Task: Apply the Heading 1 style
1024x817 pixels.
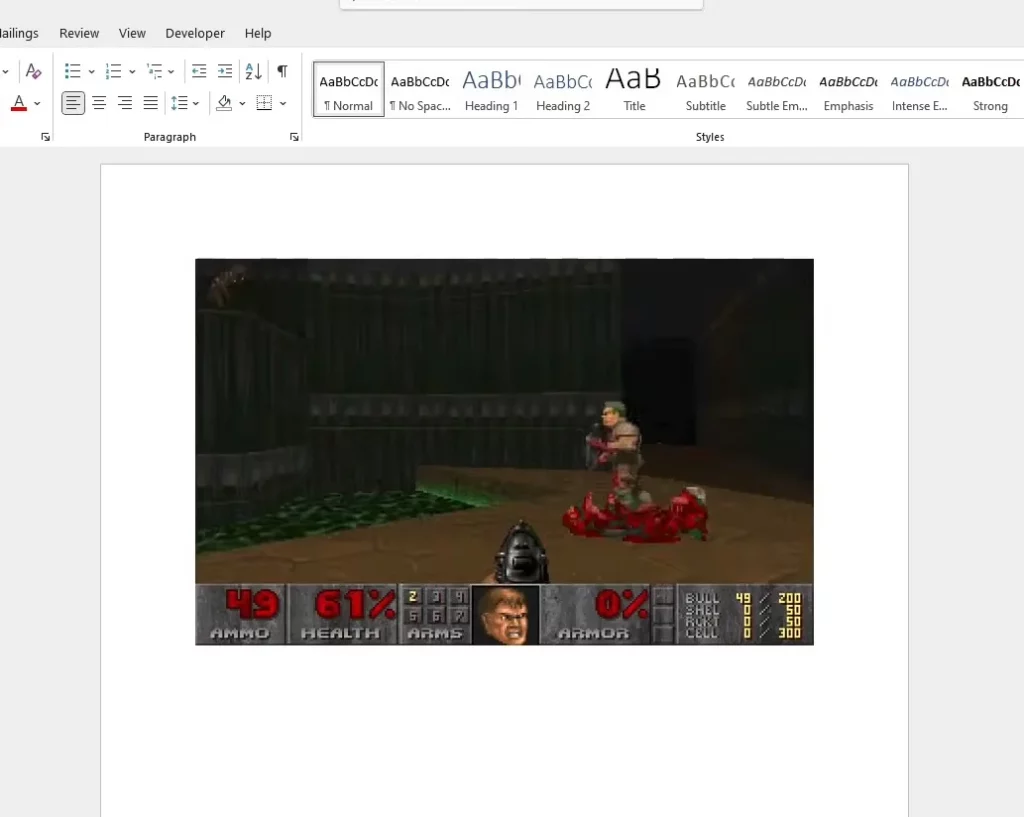Action: coord(491,89)
